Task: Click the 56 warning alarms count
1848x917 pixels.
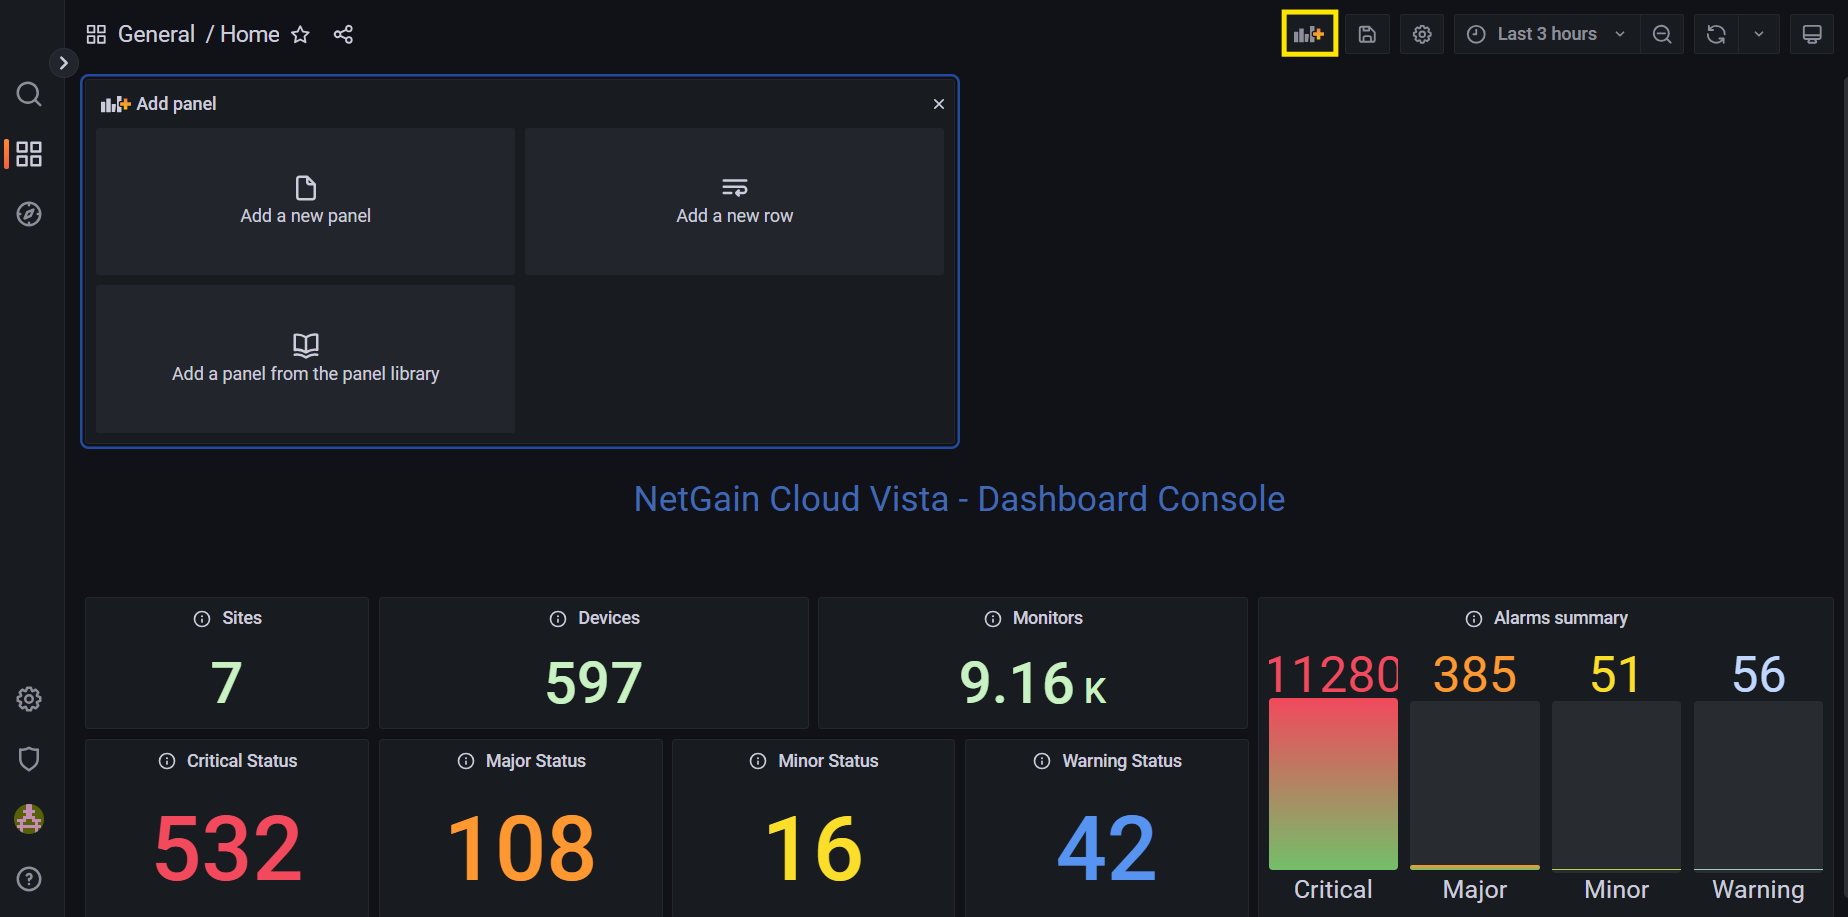Action: pos(1759,675)
